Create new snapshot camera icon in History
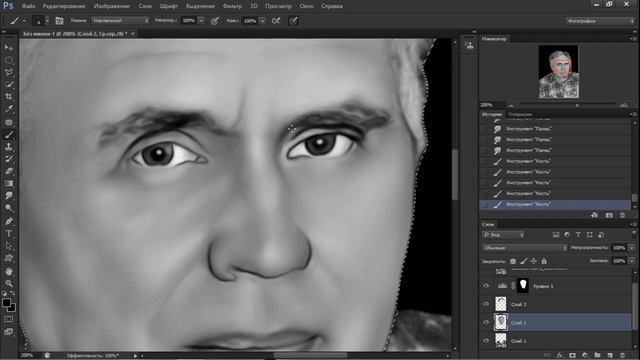640x360 pixels. click(609, 215)
